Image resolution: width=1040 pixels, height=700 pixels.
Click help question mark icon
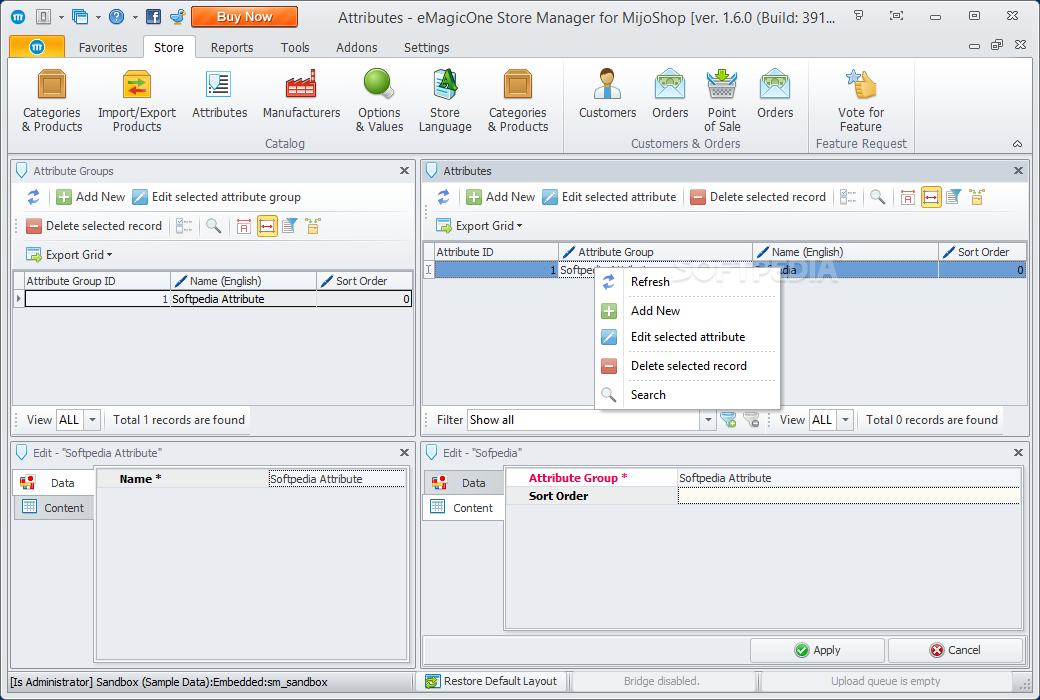click(116, 17)
